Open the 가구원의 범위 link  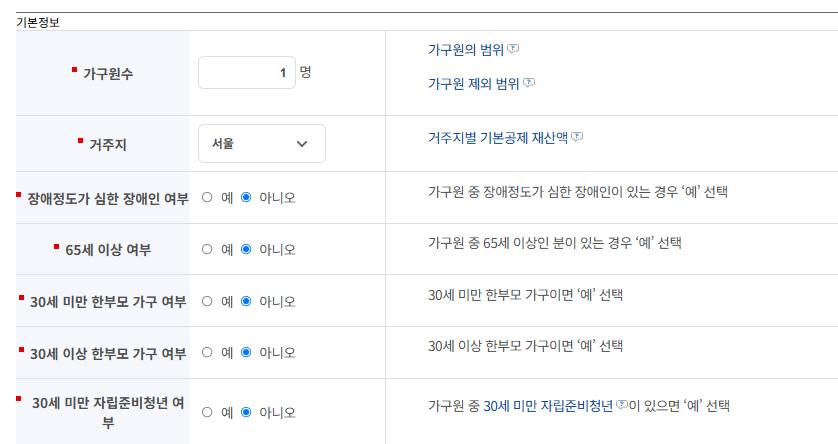click(466, 50)
